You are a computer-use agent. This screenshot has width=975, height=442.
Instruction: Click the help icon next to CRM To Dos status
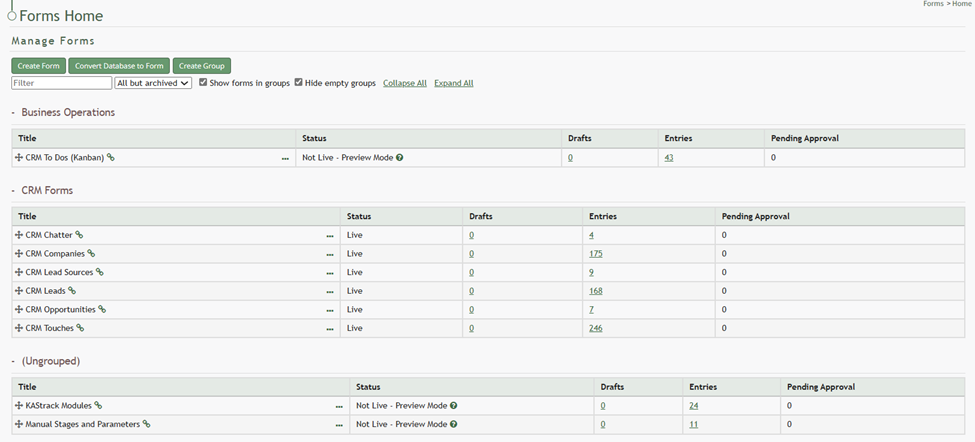[x=400, y=158]
